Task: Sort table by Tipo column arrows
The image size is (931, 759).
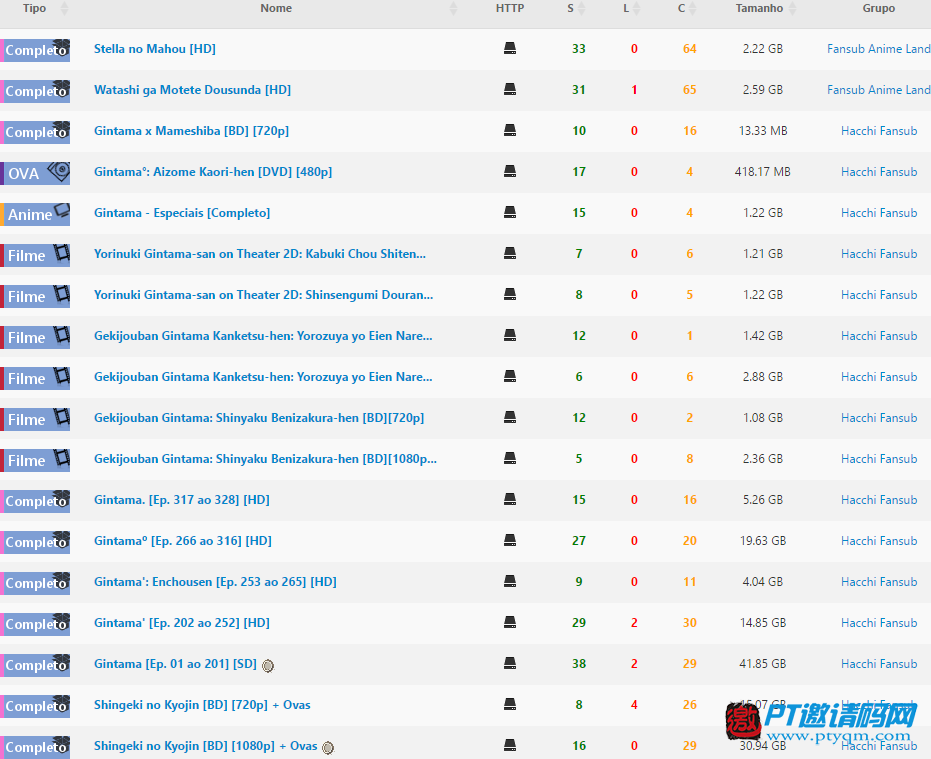Action: pos(64,8)
